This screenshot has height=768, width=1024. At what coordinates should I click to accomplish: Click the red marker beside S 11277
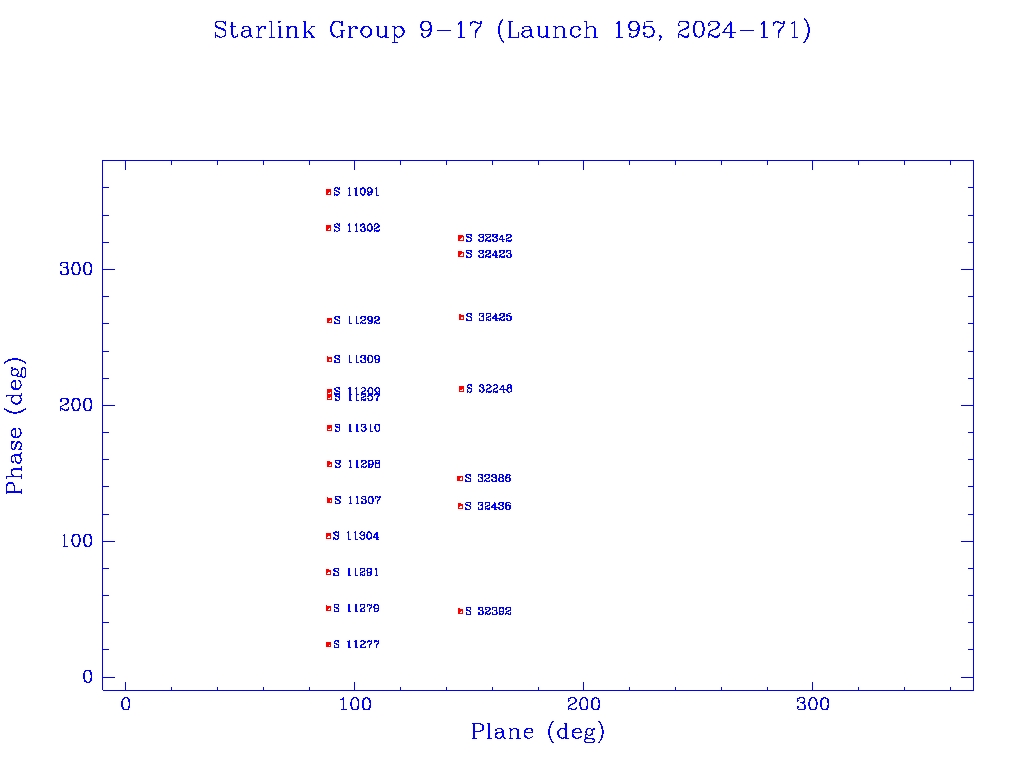coord(328,645)
